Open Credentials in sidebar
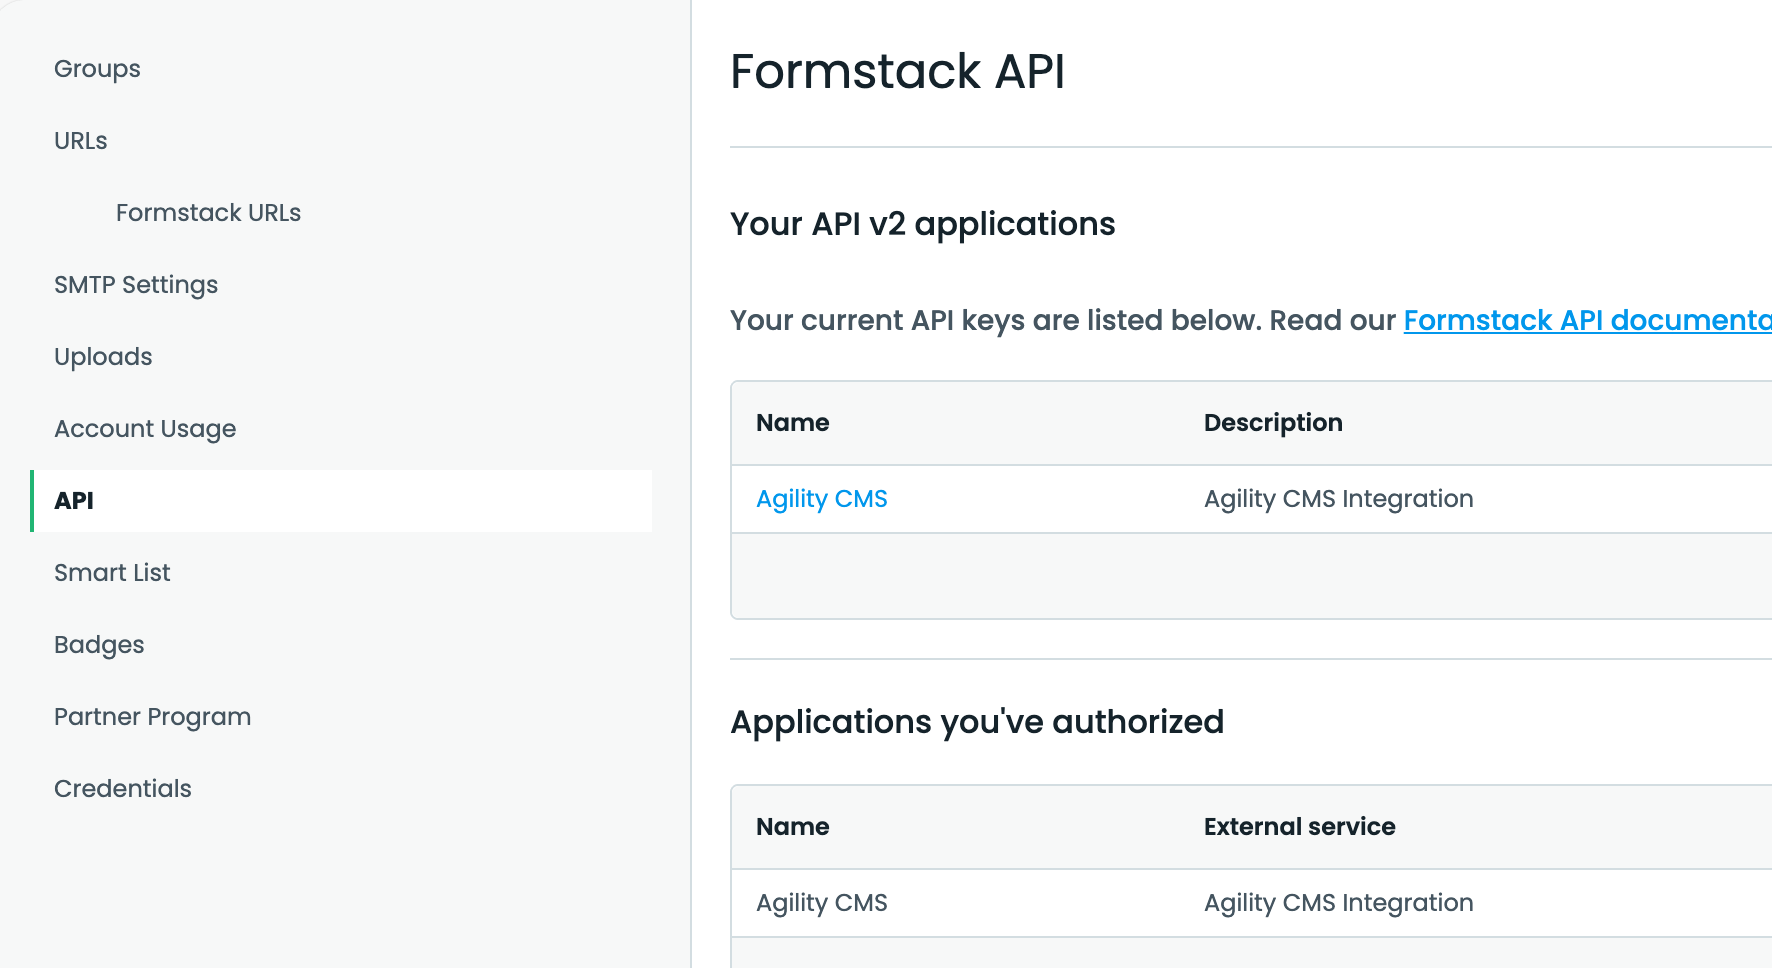 point(123,789)
